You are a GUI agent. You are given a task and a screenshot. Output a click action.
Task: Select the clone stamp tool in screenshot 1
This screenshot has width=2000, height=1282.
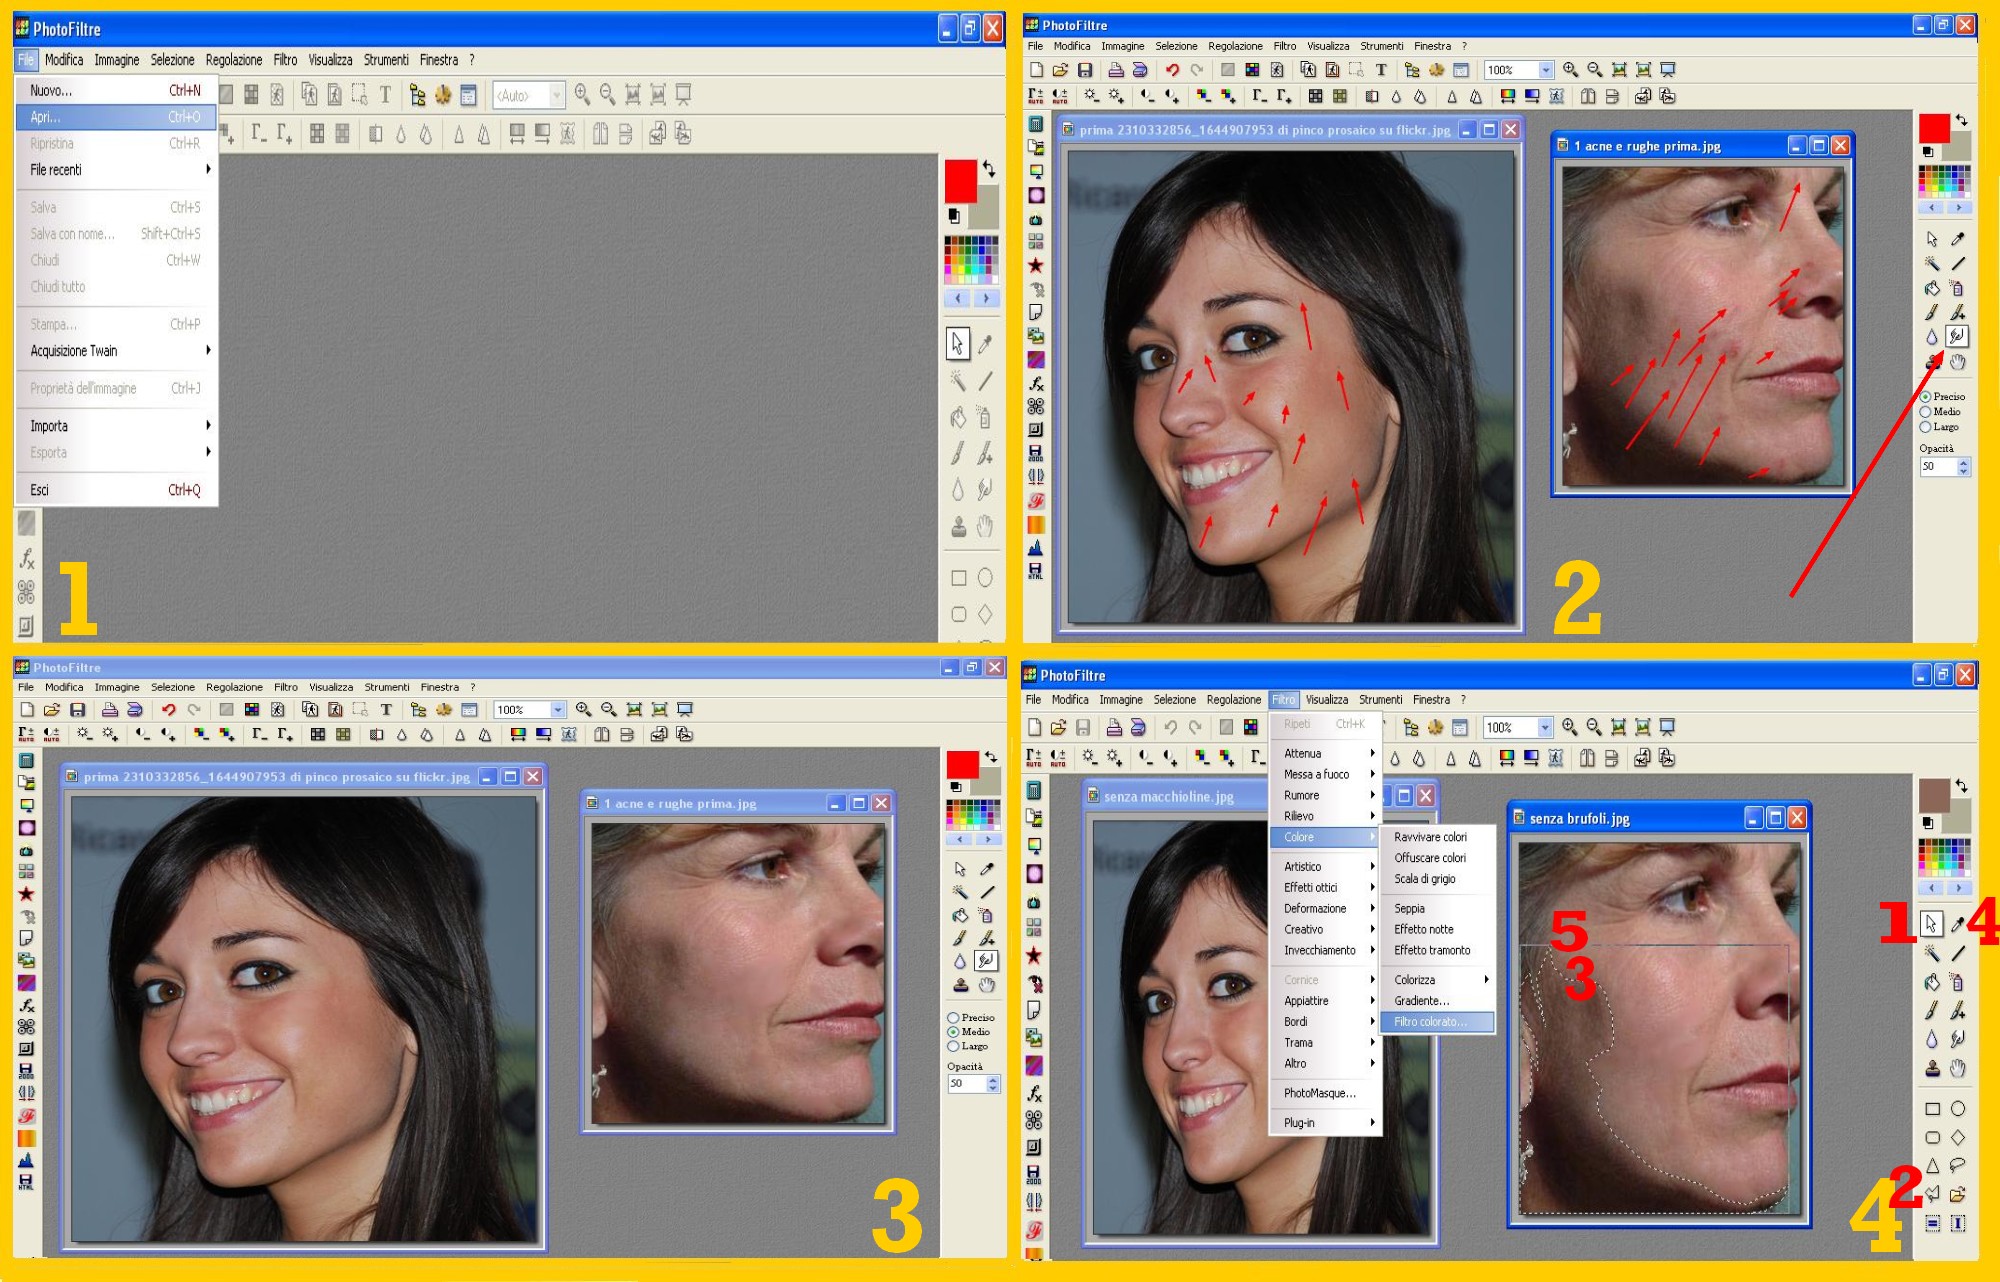coord(958,527)
